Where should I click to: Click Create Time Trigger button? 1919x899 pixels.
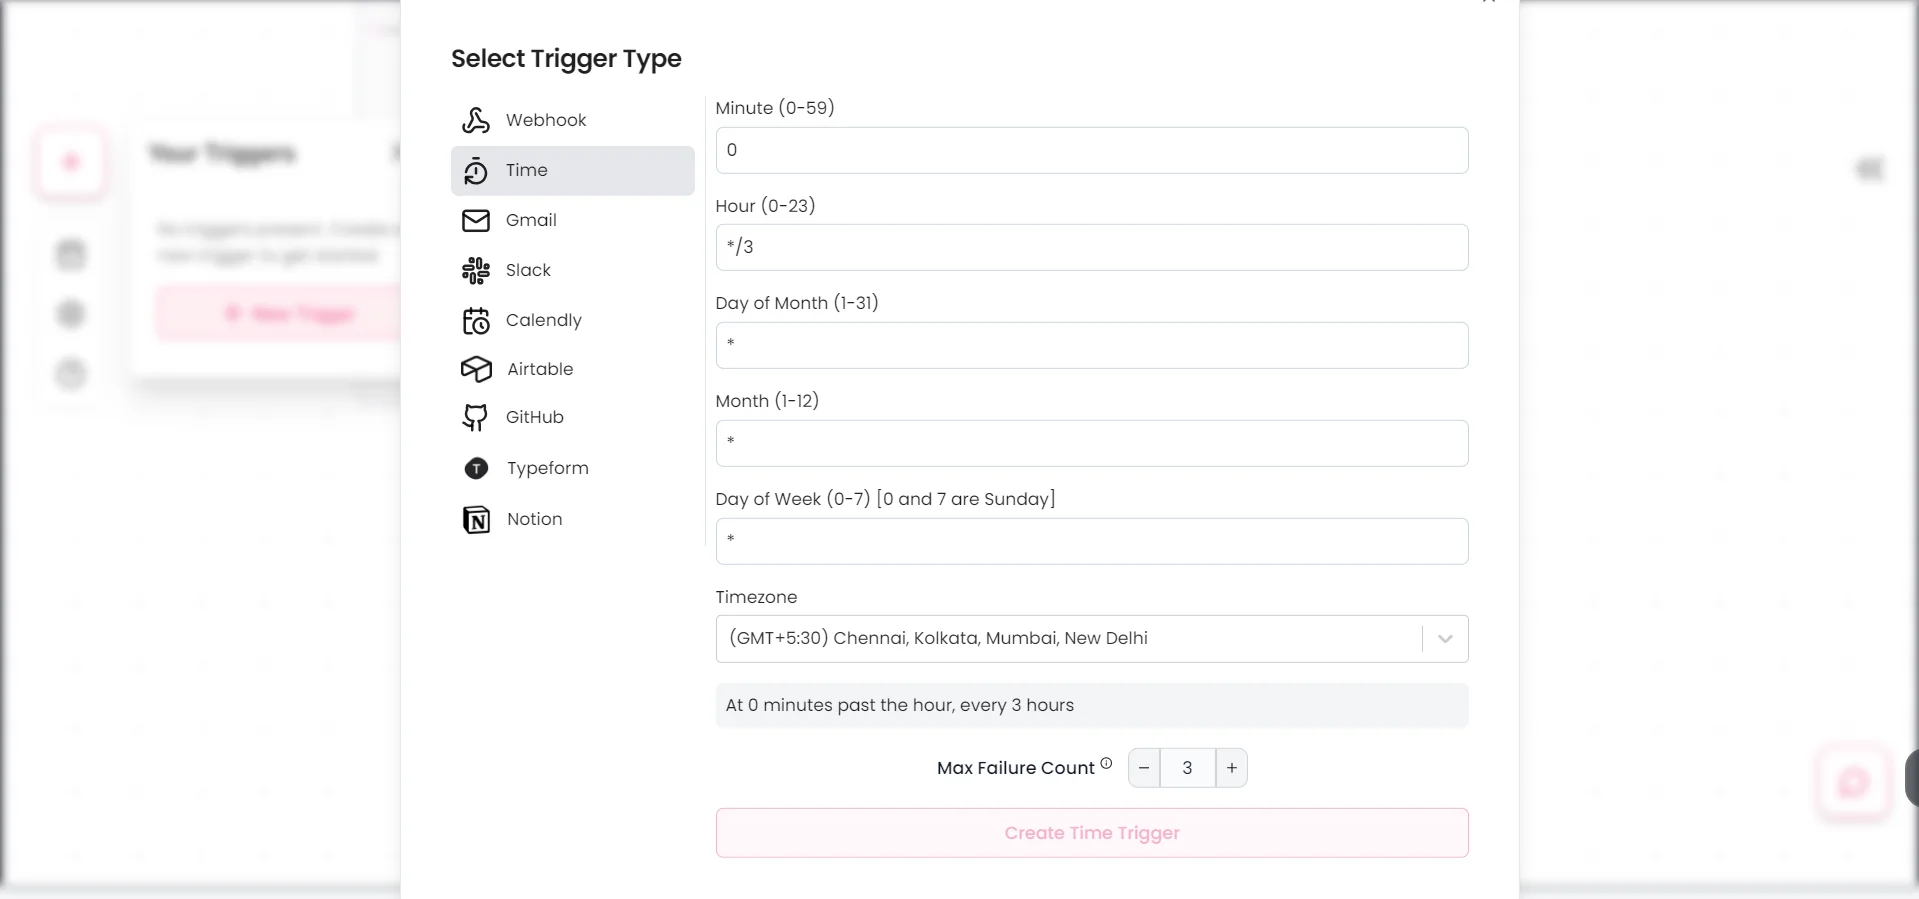click(1092, 833)
